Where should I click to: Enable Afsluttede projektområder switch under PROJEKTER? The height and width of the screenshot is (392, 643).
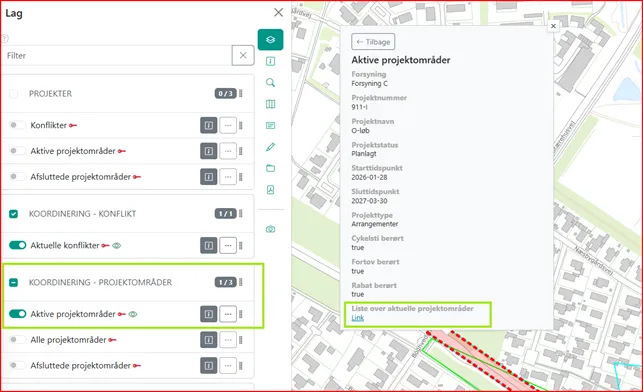point(17,177)
